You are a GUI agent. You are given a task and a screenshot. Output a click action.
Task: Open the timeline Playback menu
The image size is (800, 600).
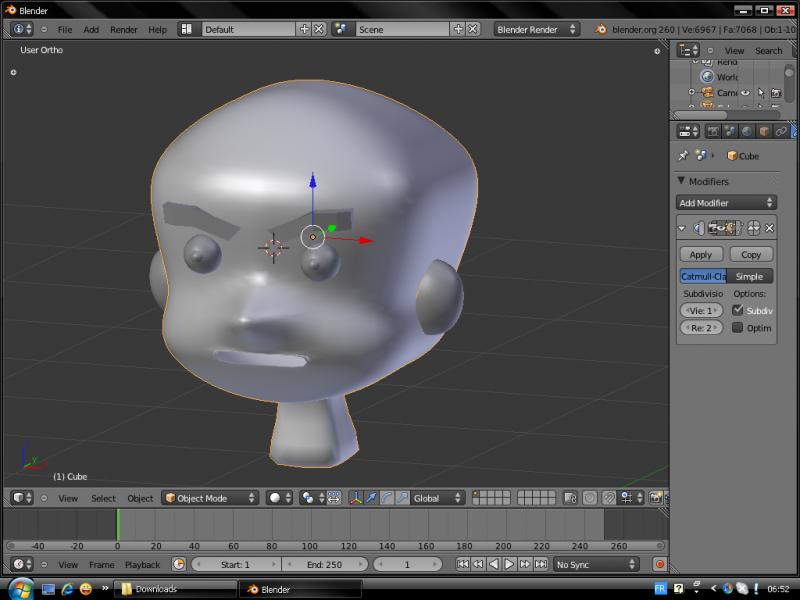142,565
